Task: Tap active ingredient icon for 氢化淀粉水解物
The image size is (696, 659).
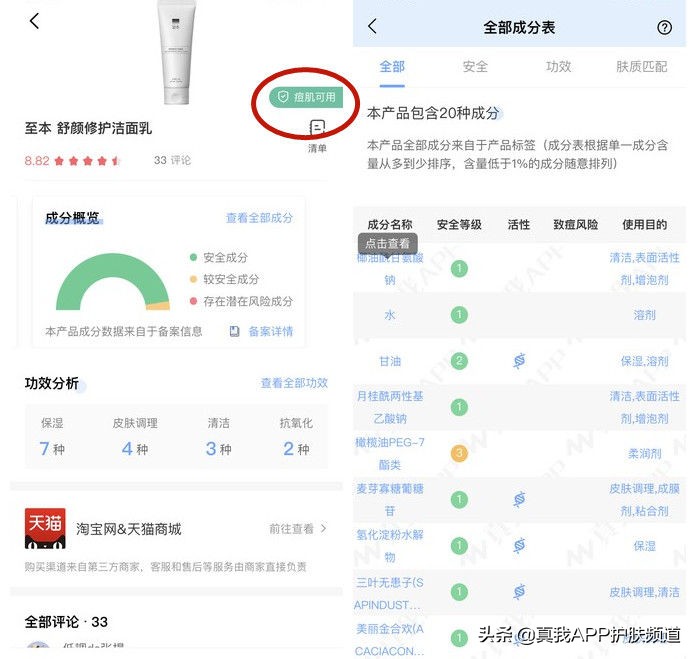Action: pos(519,545)
